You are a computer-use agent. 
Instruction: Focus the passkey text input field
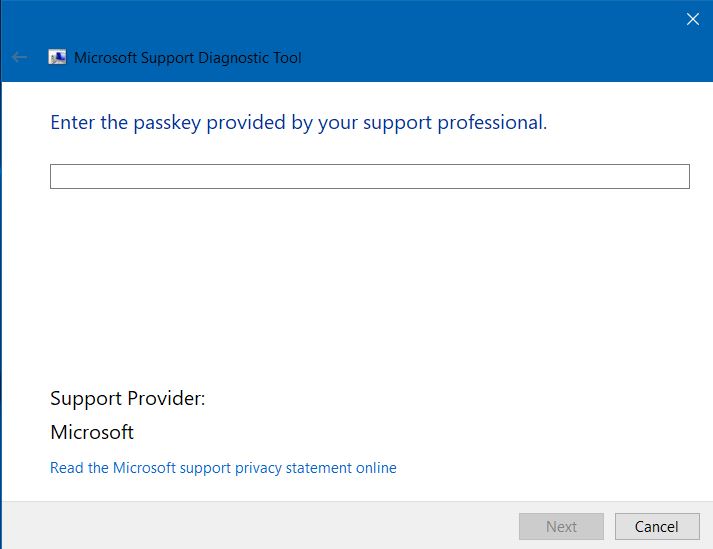click(370, 176)
